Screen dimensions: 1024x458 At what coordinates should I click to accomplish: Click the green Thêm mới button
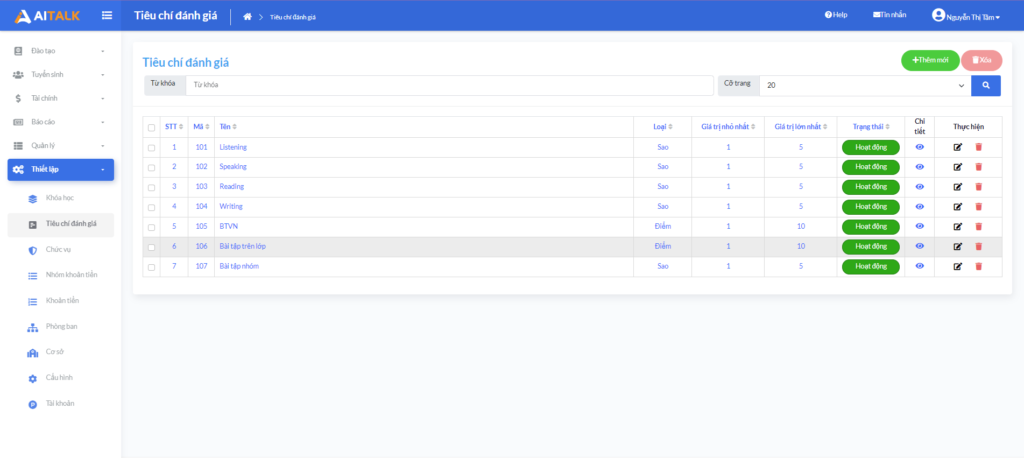[929, 61]
